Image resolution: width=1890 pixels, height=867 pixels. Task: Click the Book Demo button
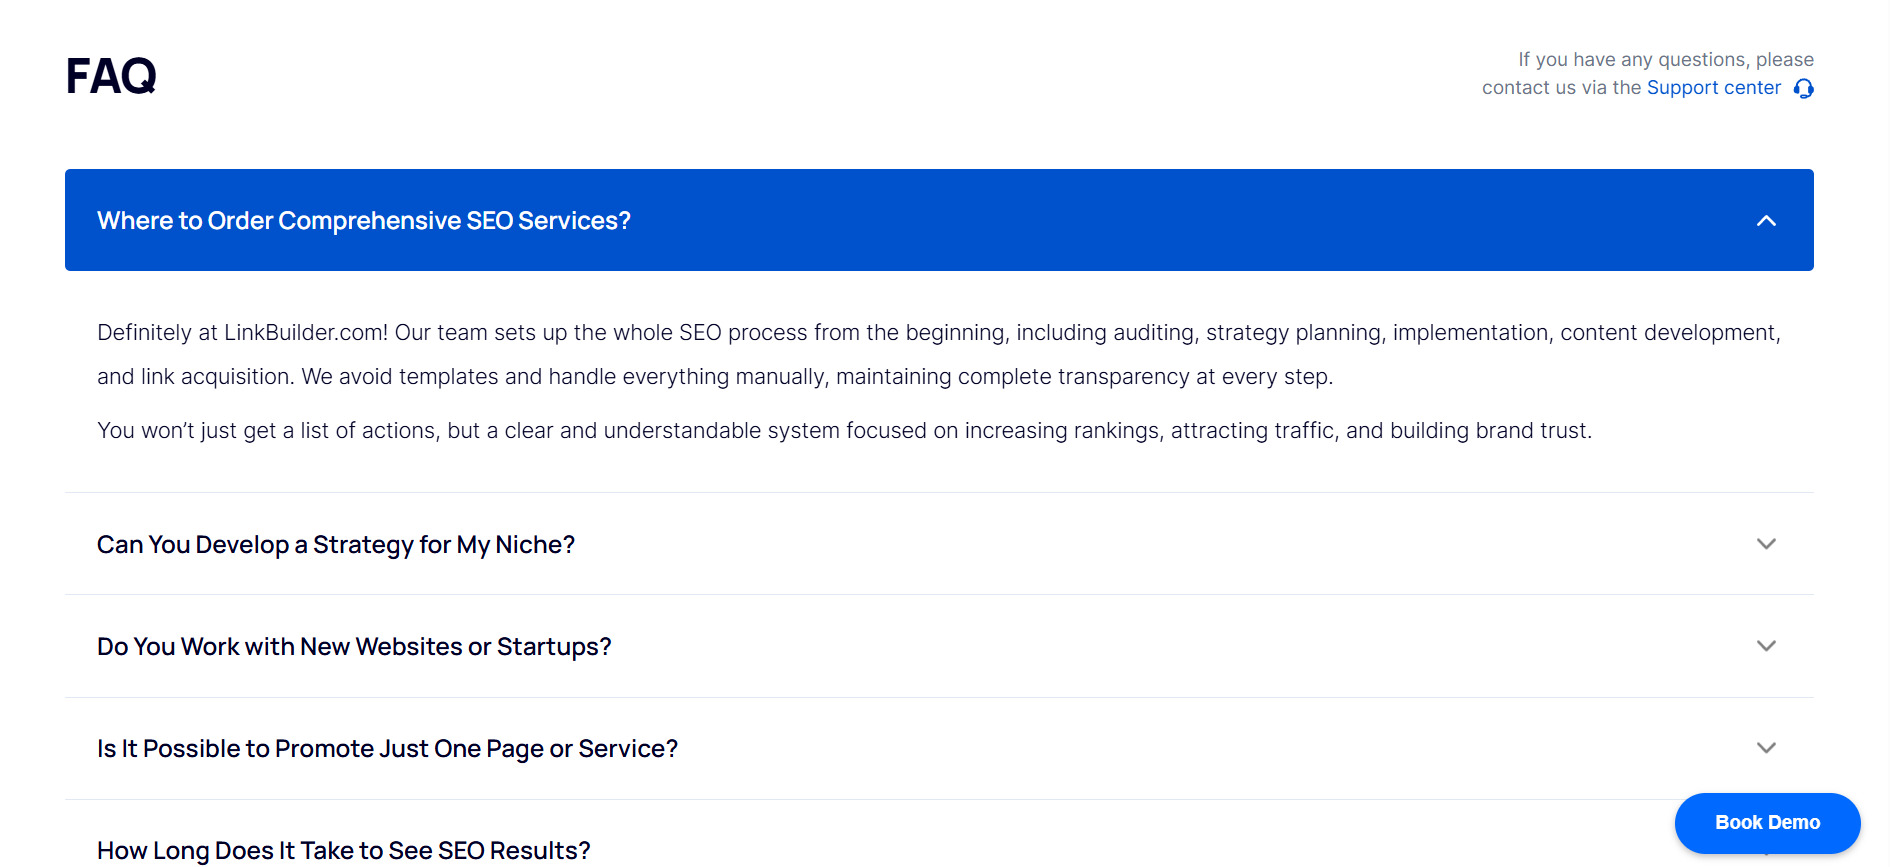pyautogui.click(x=1767, y=823)
